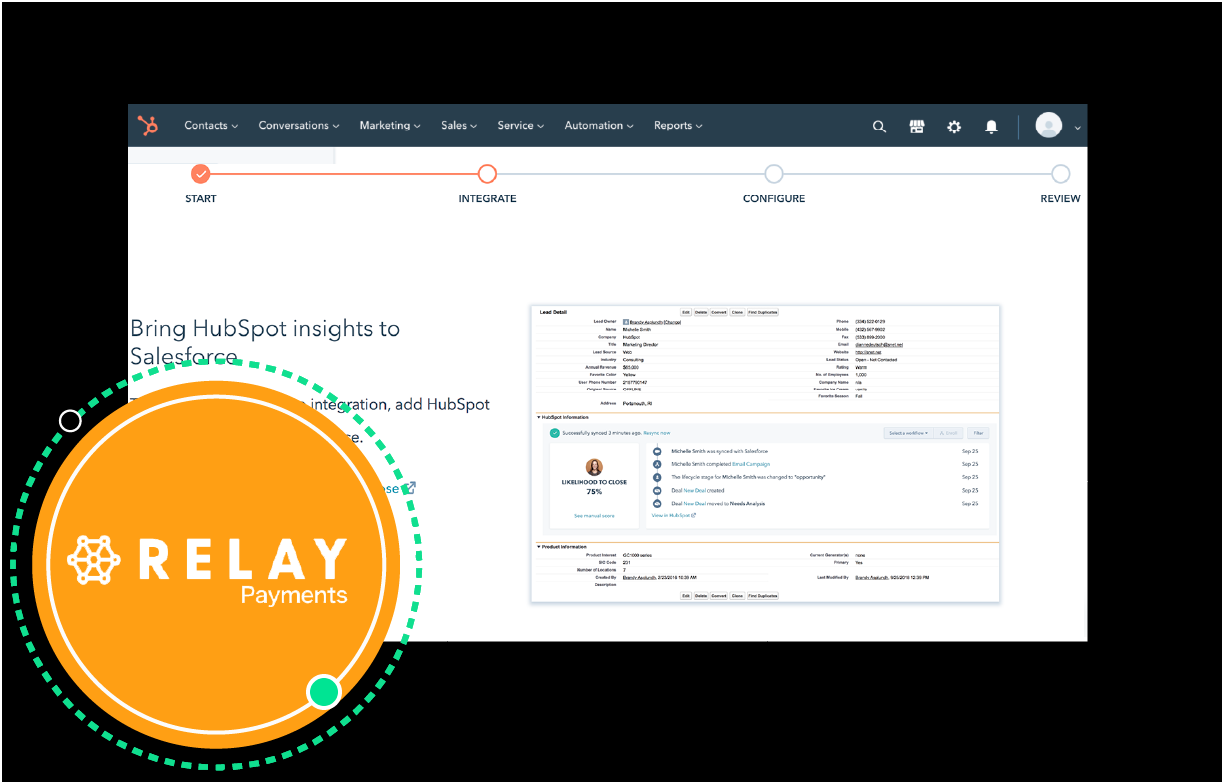Screen dimensions: 1224x784
Task: Jump to the CONFIGURE step circle
Action: point(774,174)
